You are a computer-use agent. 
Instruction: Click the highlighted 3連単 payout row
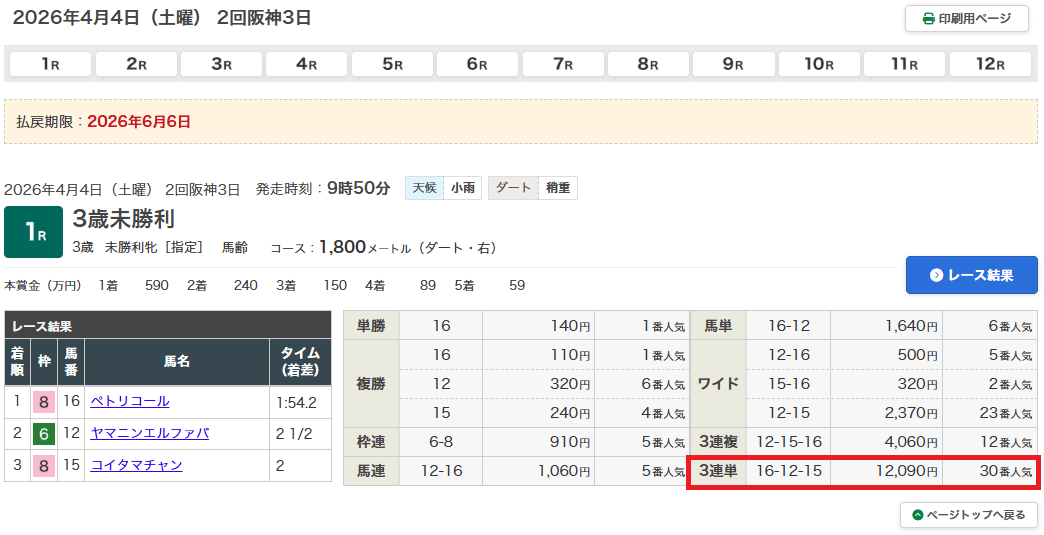[863, 471]
